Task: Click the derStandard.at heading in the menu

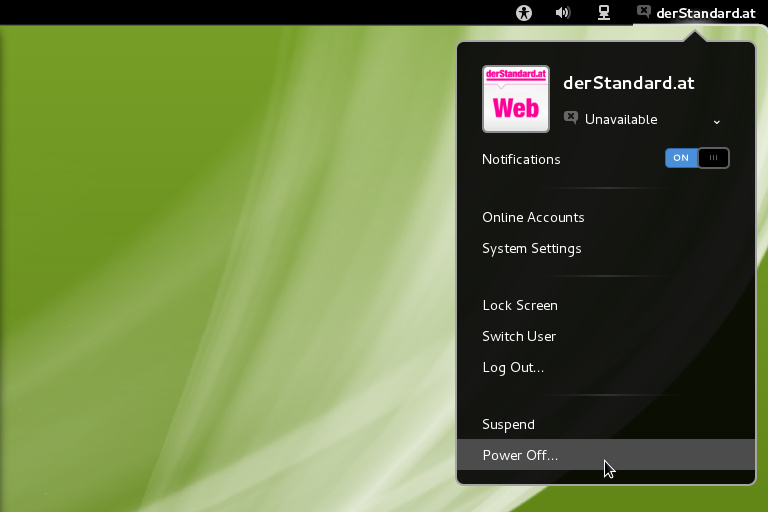Action: [629, 83]
